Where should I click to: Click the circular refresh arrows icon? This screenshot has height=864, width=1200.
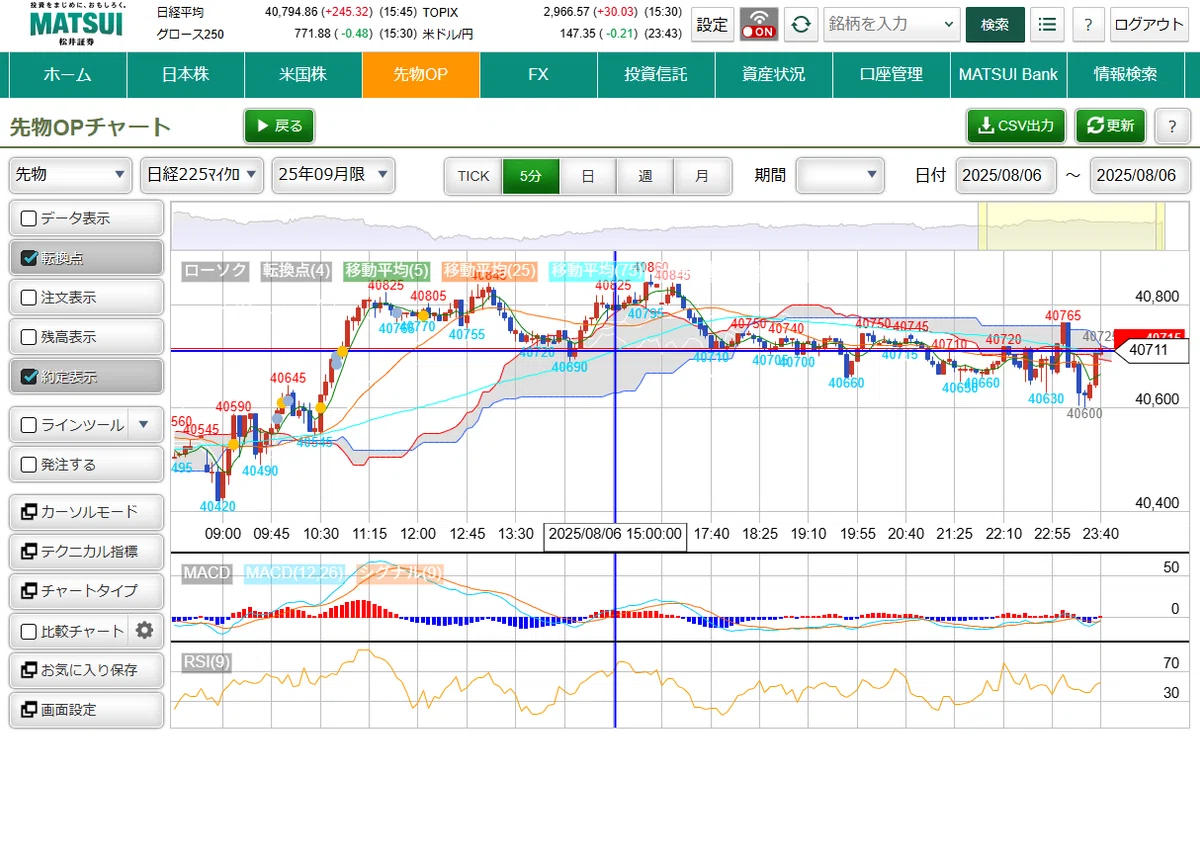[800, 25]
